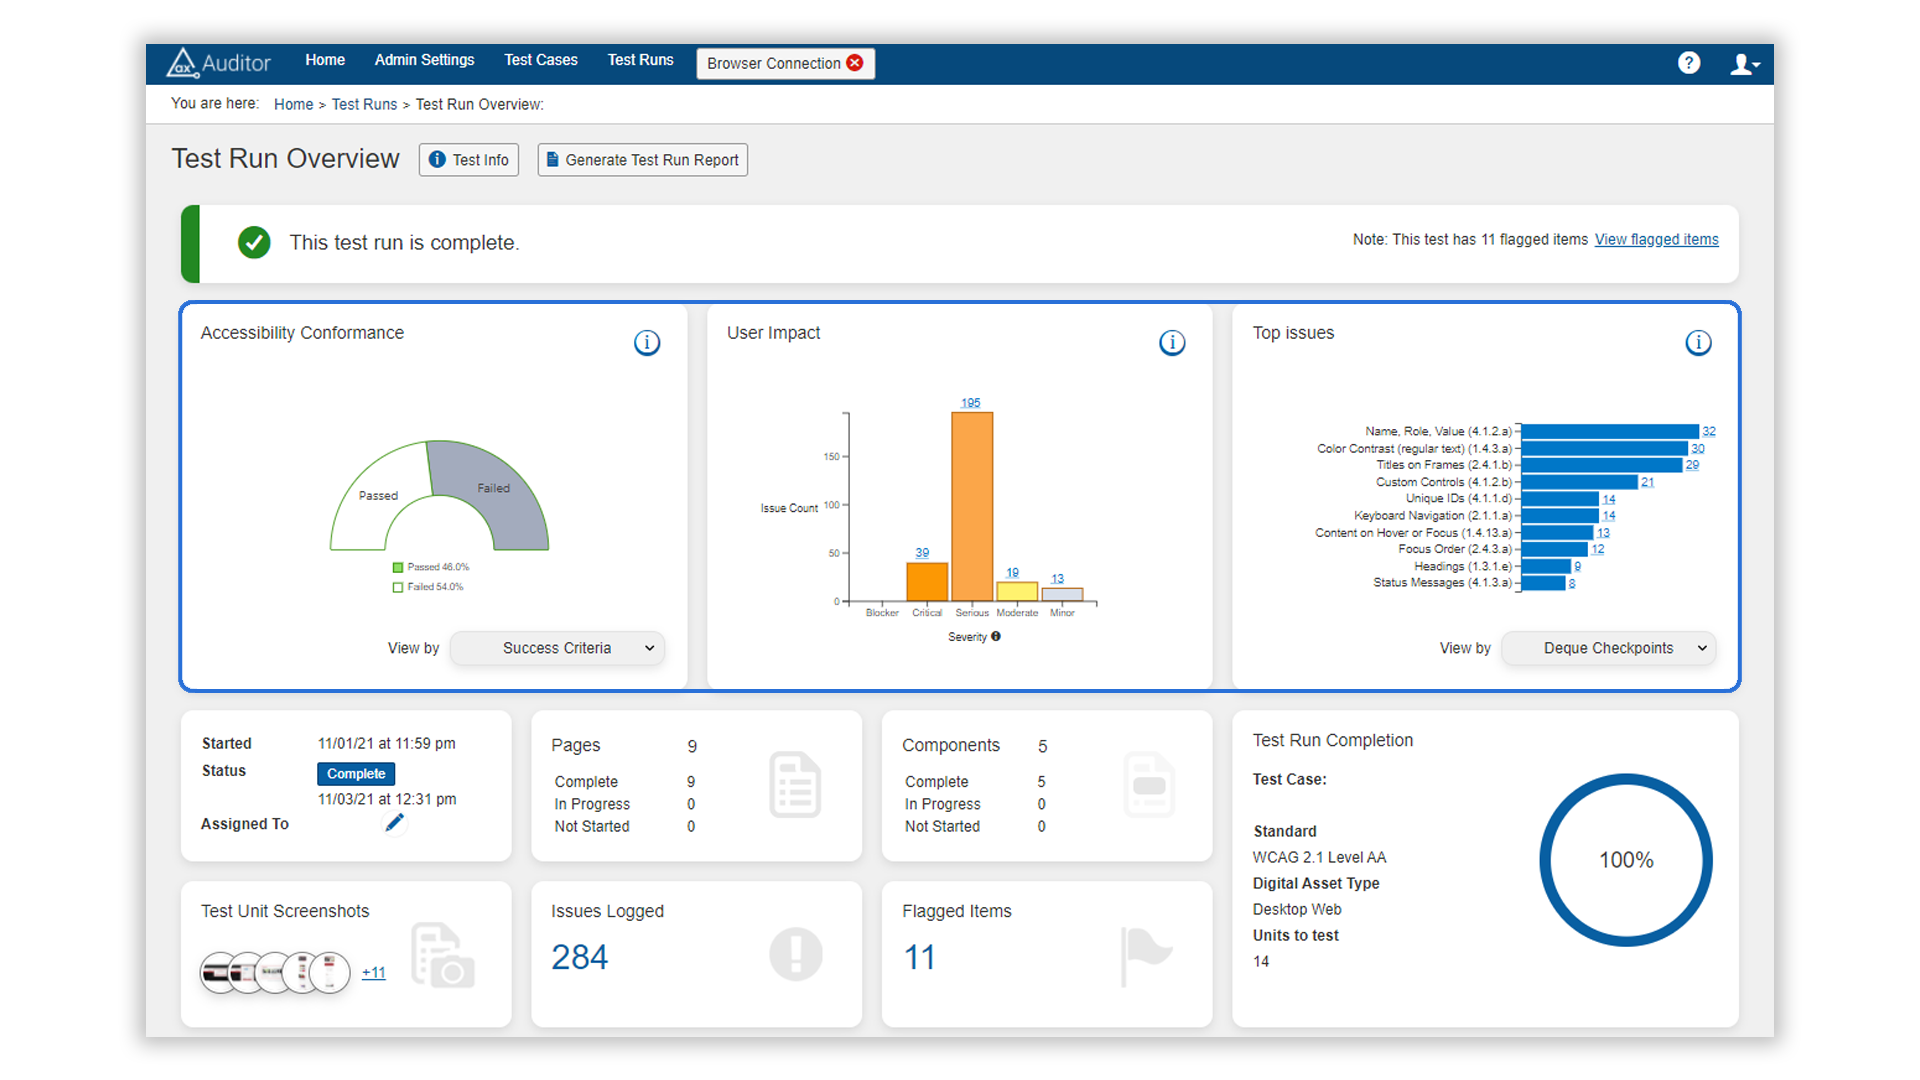Screen dimensions: 1920x1080
Task: Click the Issues Logged exclamation icon
Action: tap(796, 954)
